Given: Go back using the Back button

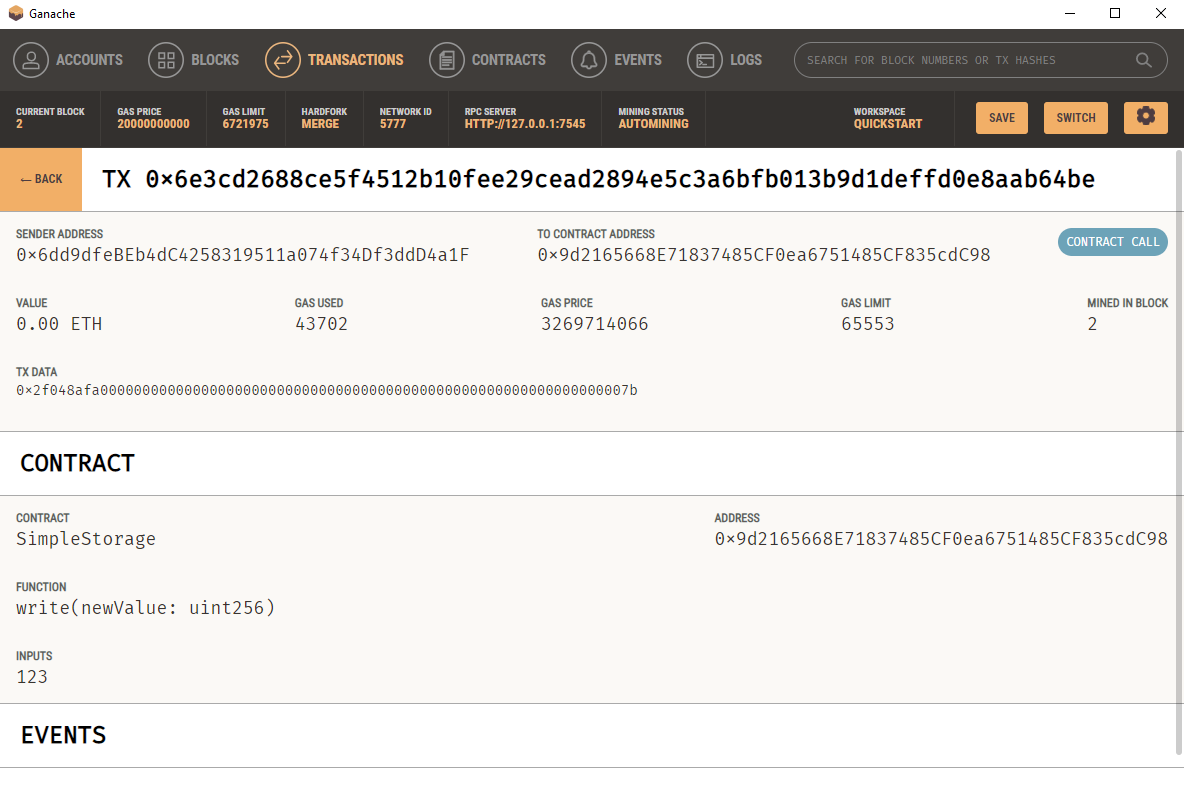Looking at the screenshot, I should point(41,179).
